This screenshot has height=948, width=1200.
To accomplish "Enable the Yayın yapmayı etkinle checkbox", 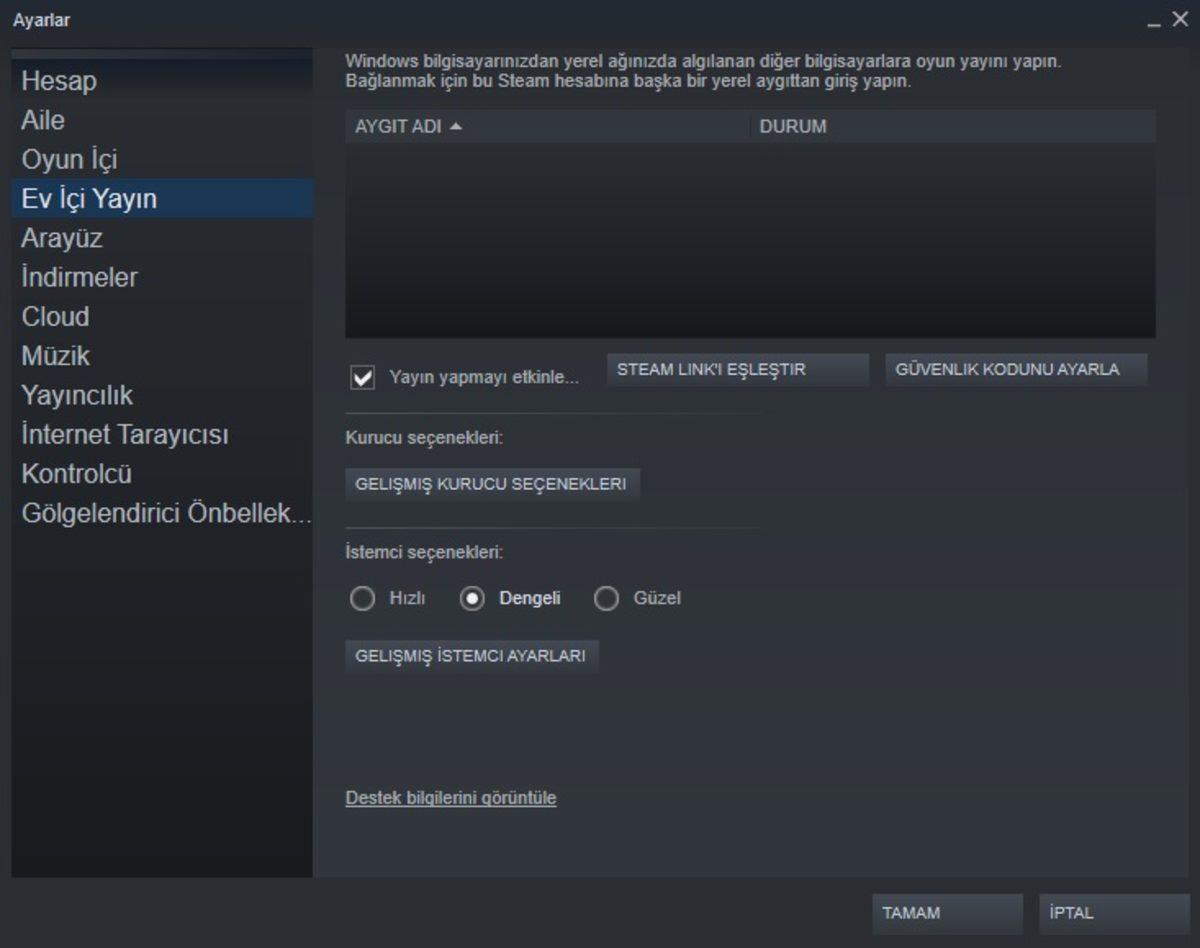I will coord(362,371).
